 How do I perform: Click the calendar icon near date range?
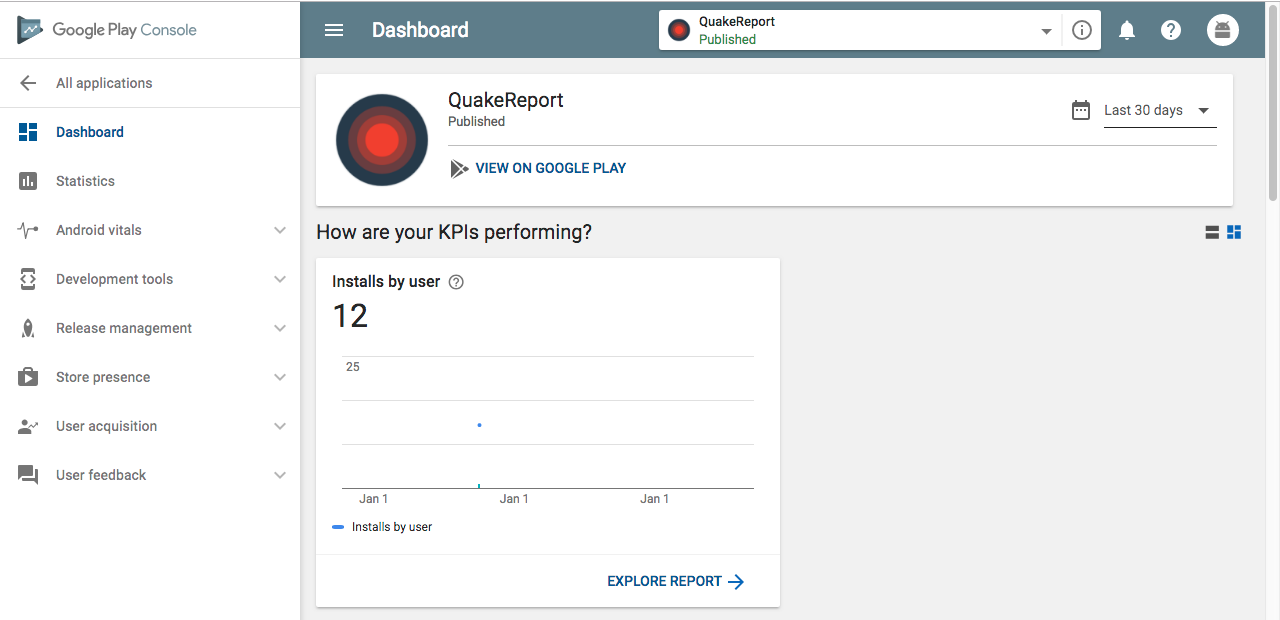1081,110
